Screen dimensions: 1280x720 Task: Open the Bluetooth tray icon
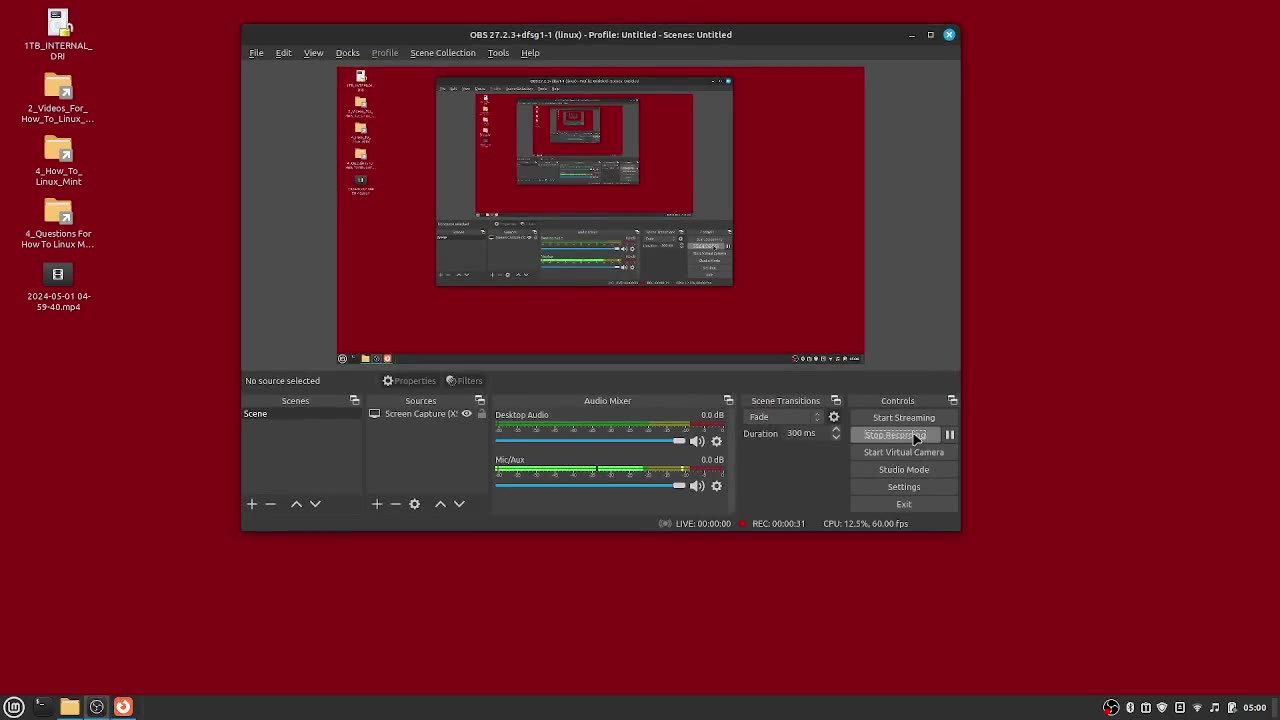point(1130,708)
